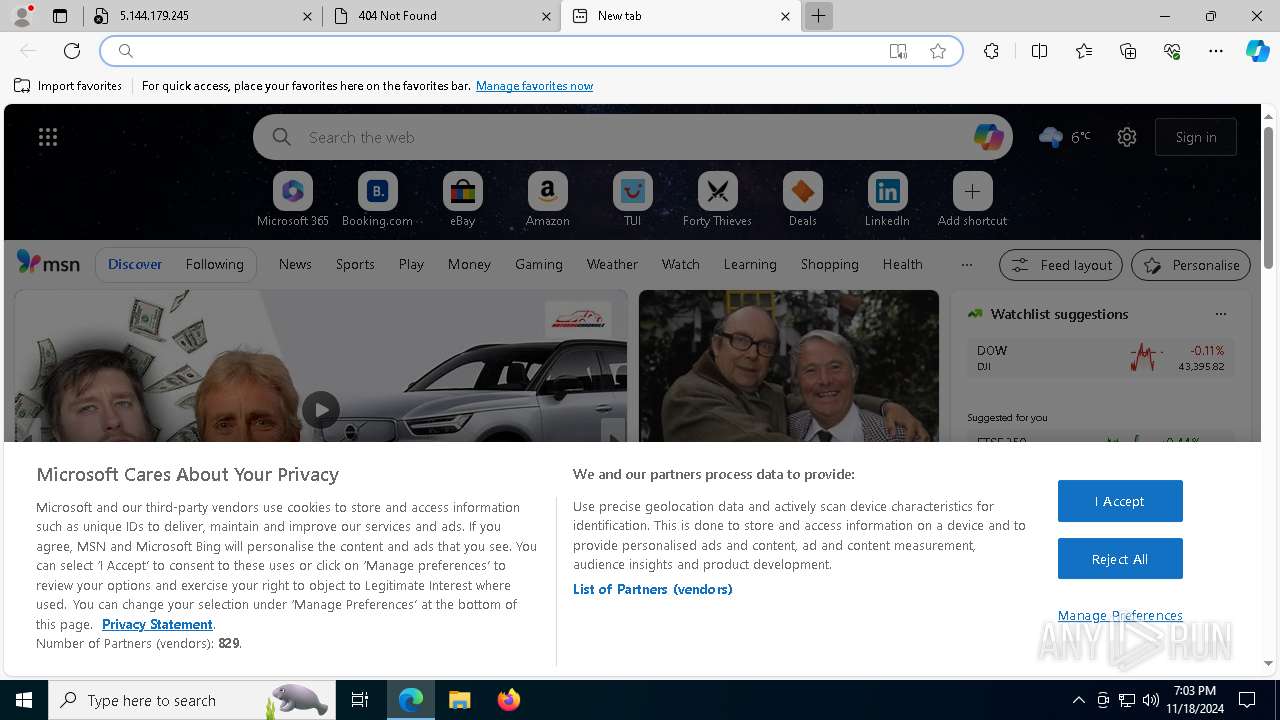
Task: Open the News category
Action: pyautogui.click(x=295, y=264)
